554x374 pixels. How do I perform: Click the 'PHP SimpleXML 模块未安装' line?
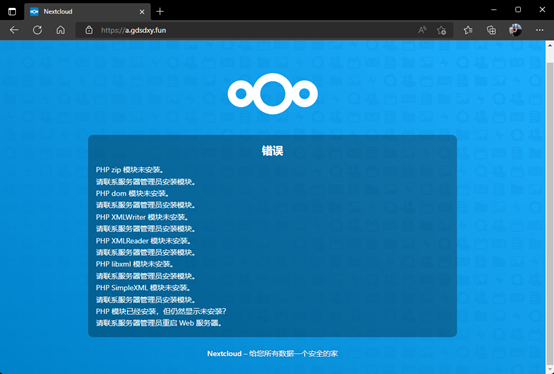[x=143, y=288]
